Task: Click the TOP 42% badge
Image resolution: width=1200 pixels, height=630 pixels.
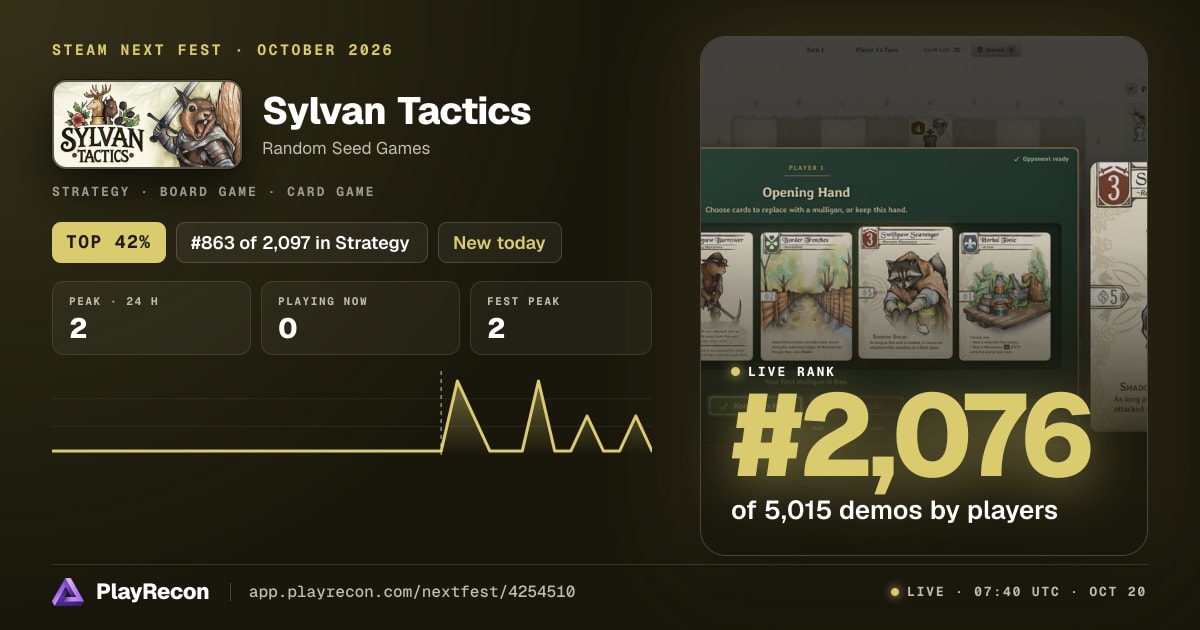Action: click(109, 242)
